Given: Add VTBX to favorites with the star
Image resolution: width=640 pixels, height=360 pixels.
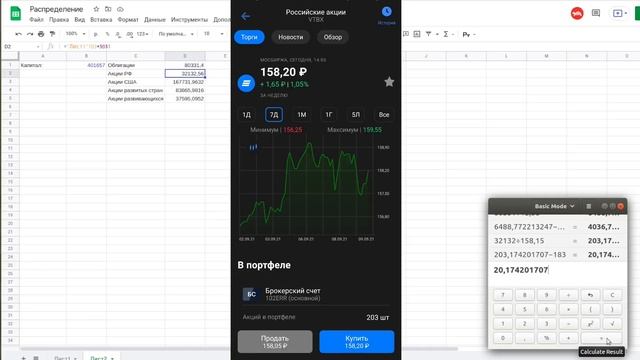Looking at the screenshot, I should pos(389,82).
